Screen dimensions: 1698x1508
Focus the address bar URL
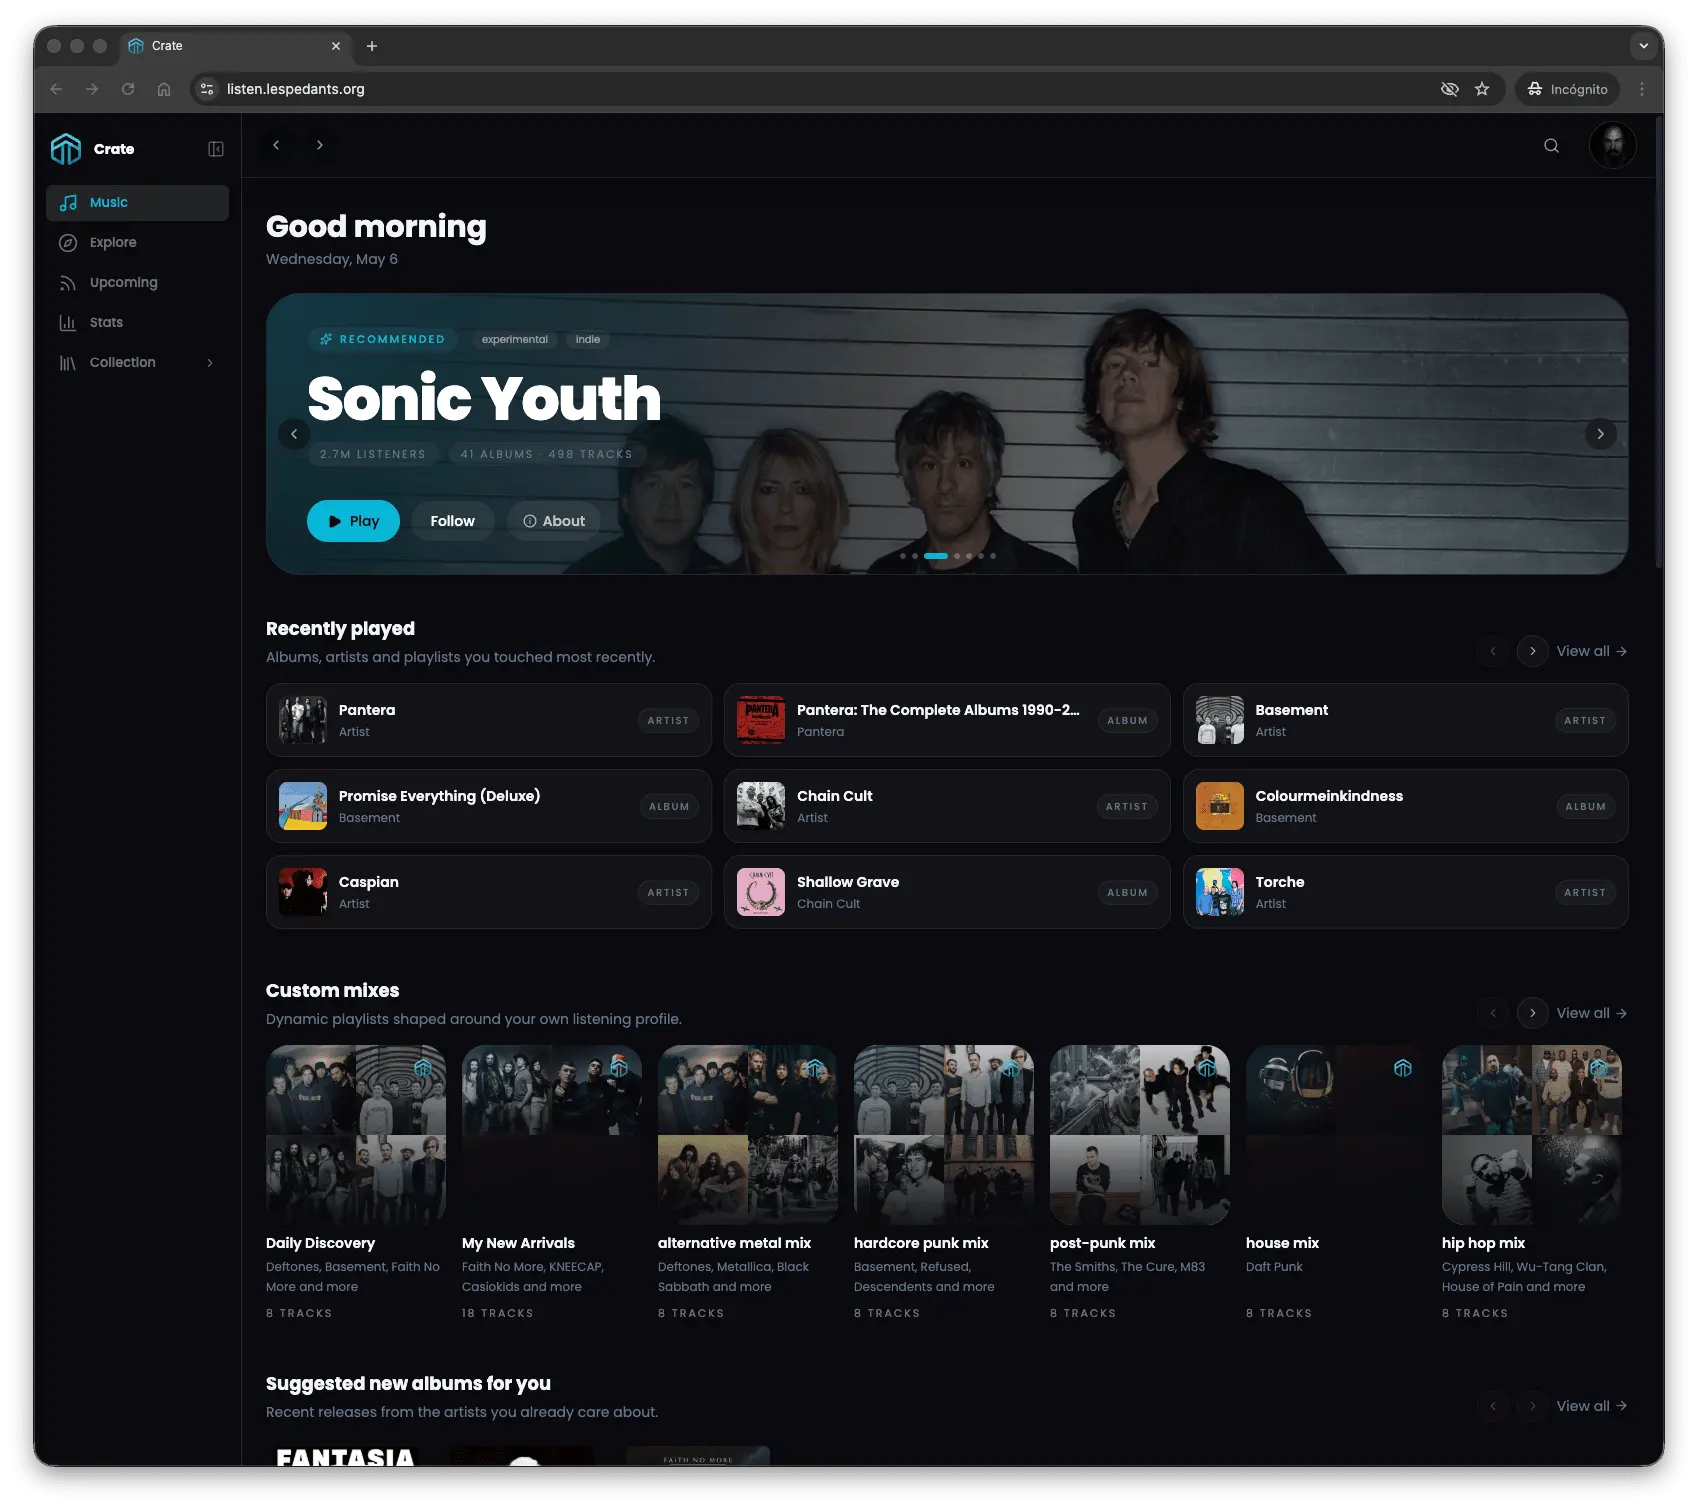pyautogui.click(x=296, y=89)
